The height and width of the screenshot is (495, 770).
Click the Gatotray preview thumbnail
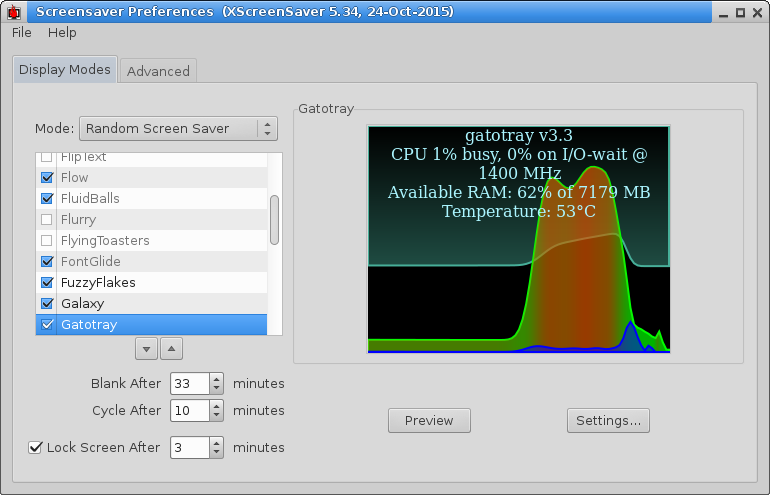519,239
